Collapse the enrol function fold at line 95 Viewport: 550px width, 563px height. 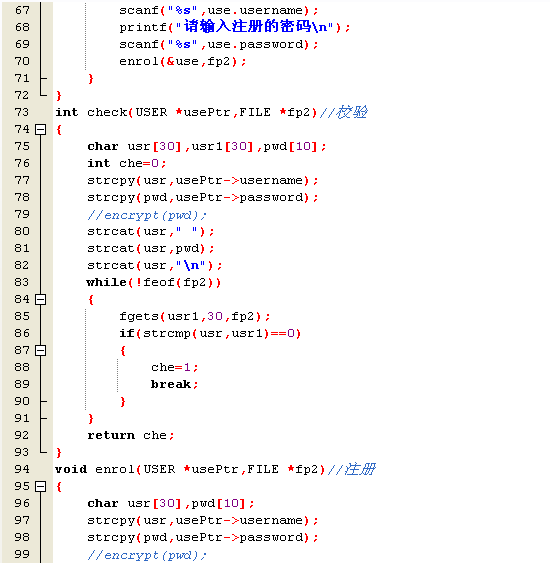click(x=41, y=486)
